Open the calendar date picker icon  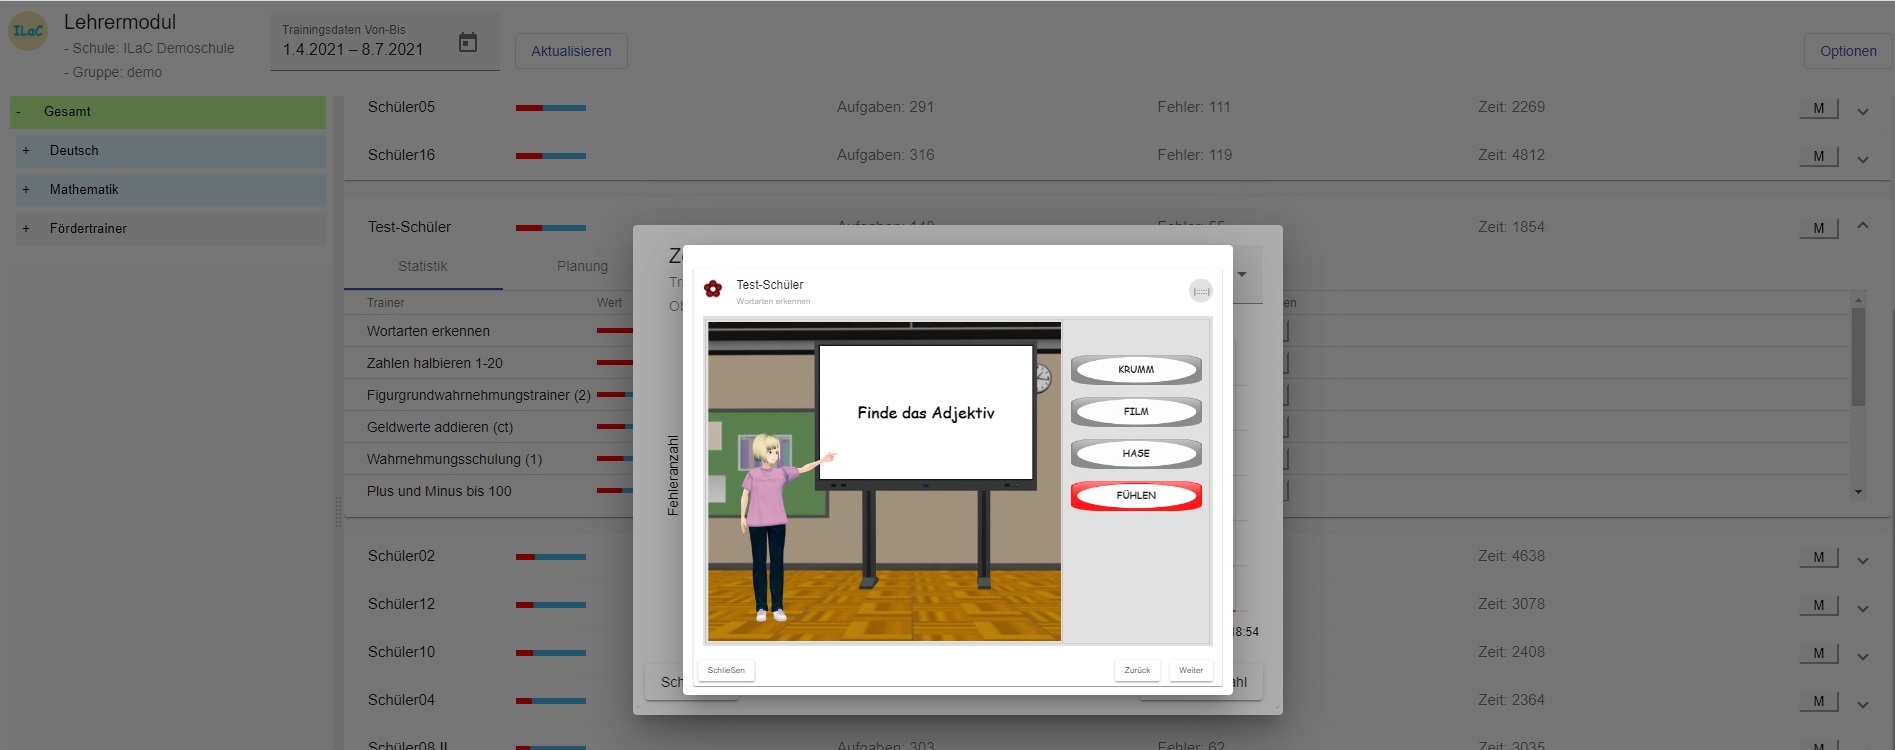click(467, 43)
